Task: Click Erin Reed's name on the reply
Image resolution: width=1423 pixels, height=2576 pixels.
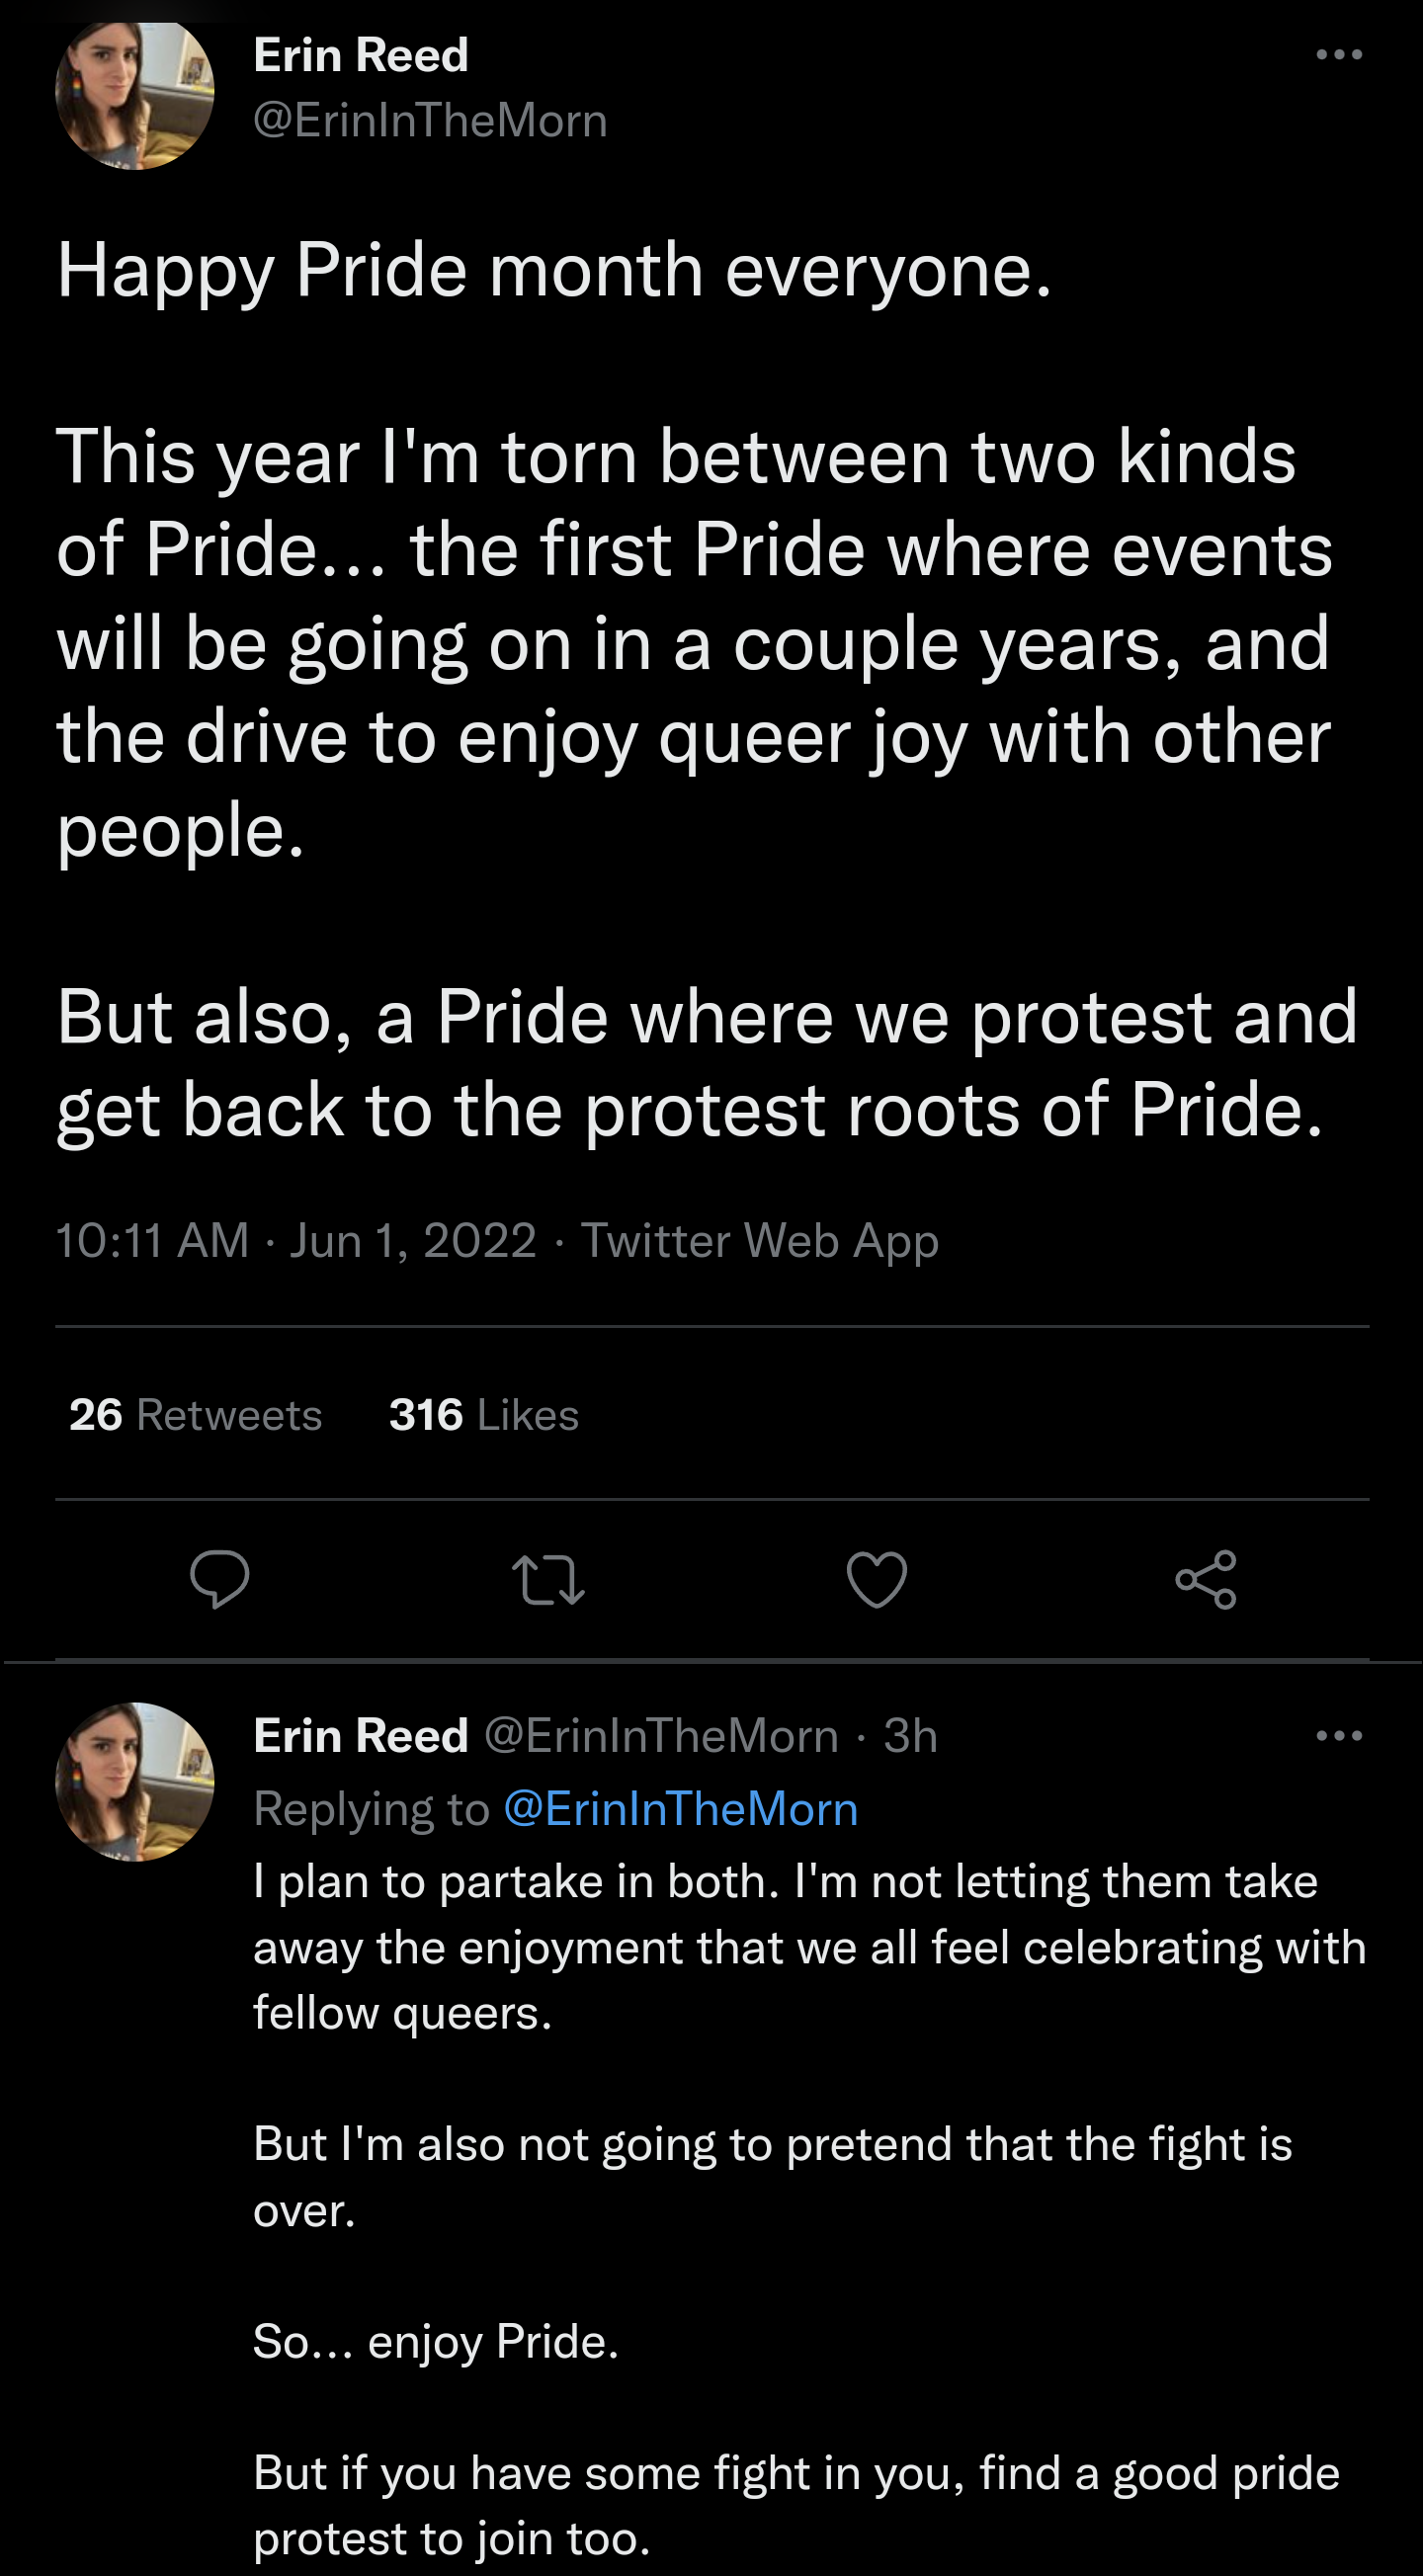Action: coord(361,1736)
